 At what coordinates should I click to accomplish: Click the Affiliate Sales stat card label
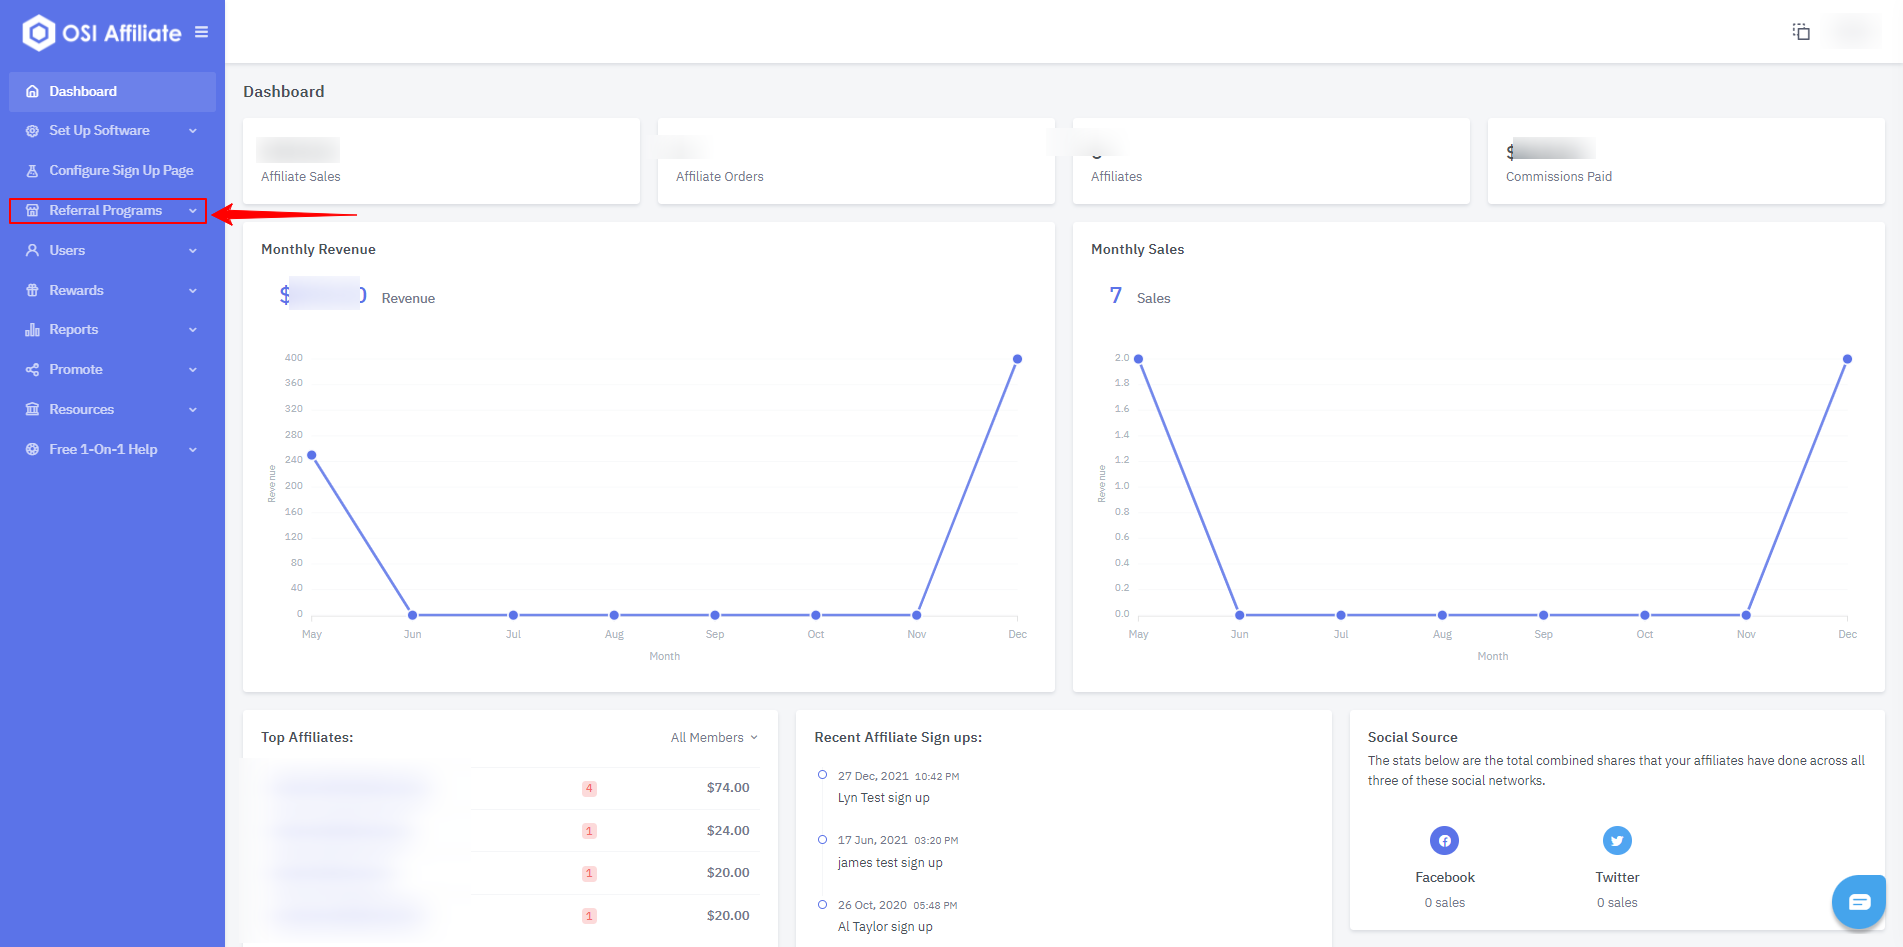[x=300, y=177]
